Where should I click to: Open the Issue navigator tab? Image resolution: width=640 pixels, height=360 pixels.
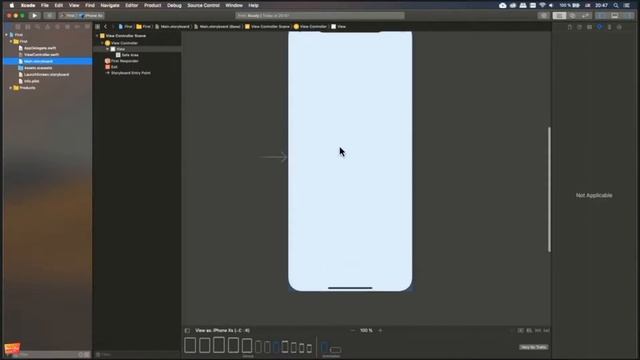pyautogui.click(x=47, y=27)
